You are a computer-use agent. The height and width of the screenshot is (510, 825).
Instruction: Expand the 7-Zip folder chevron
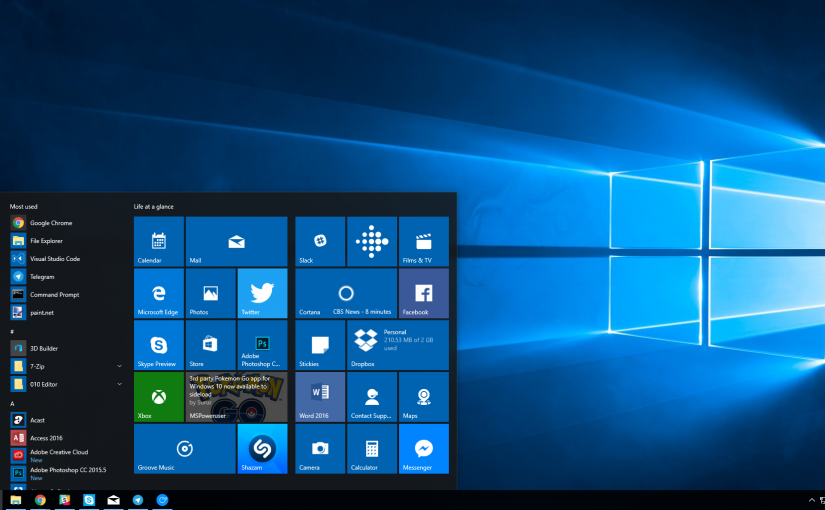pyautogui.click(x=119, y=366)
